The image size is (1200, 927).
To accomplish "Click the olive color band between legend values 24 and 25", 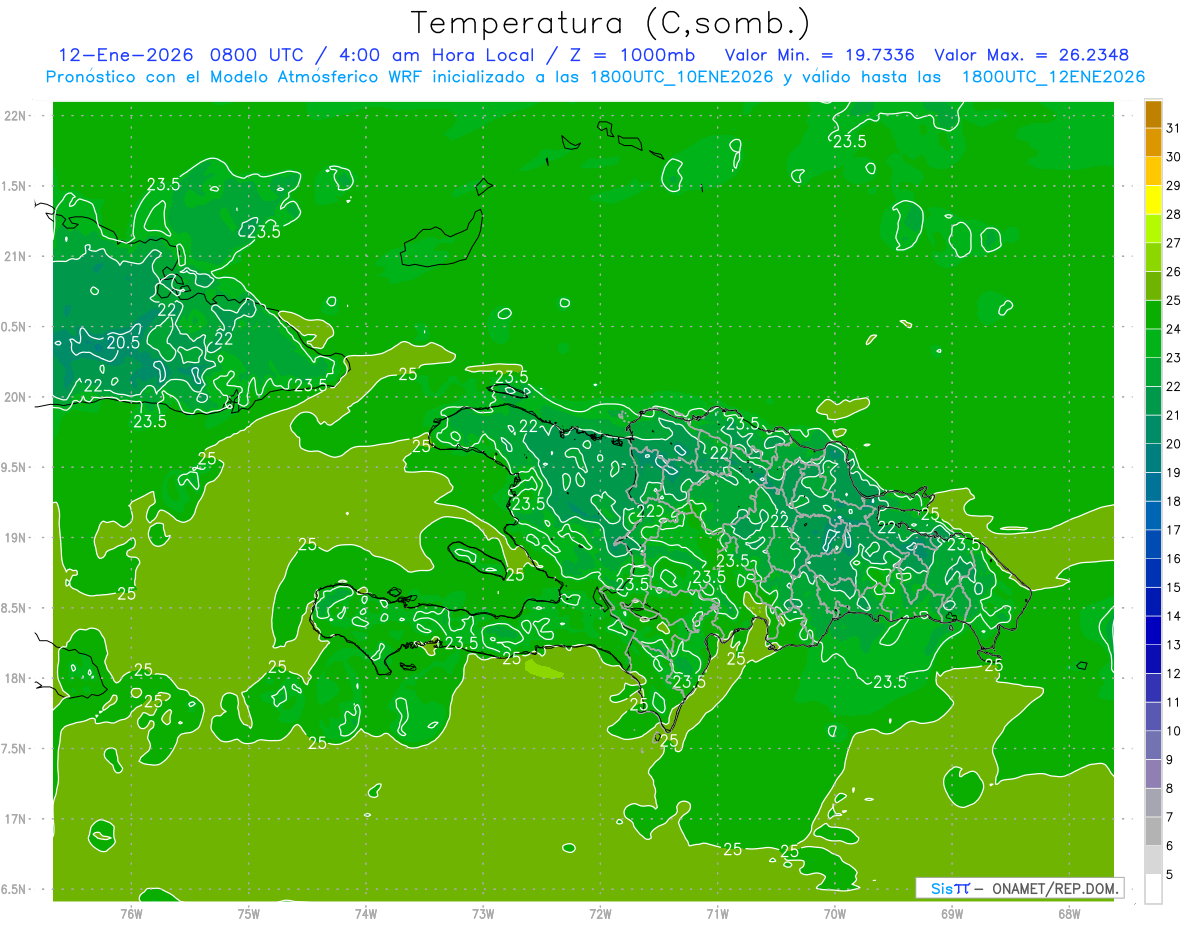I will coord(1153,315).
